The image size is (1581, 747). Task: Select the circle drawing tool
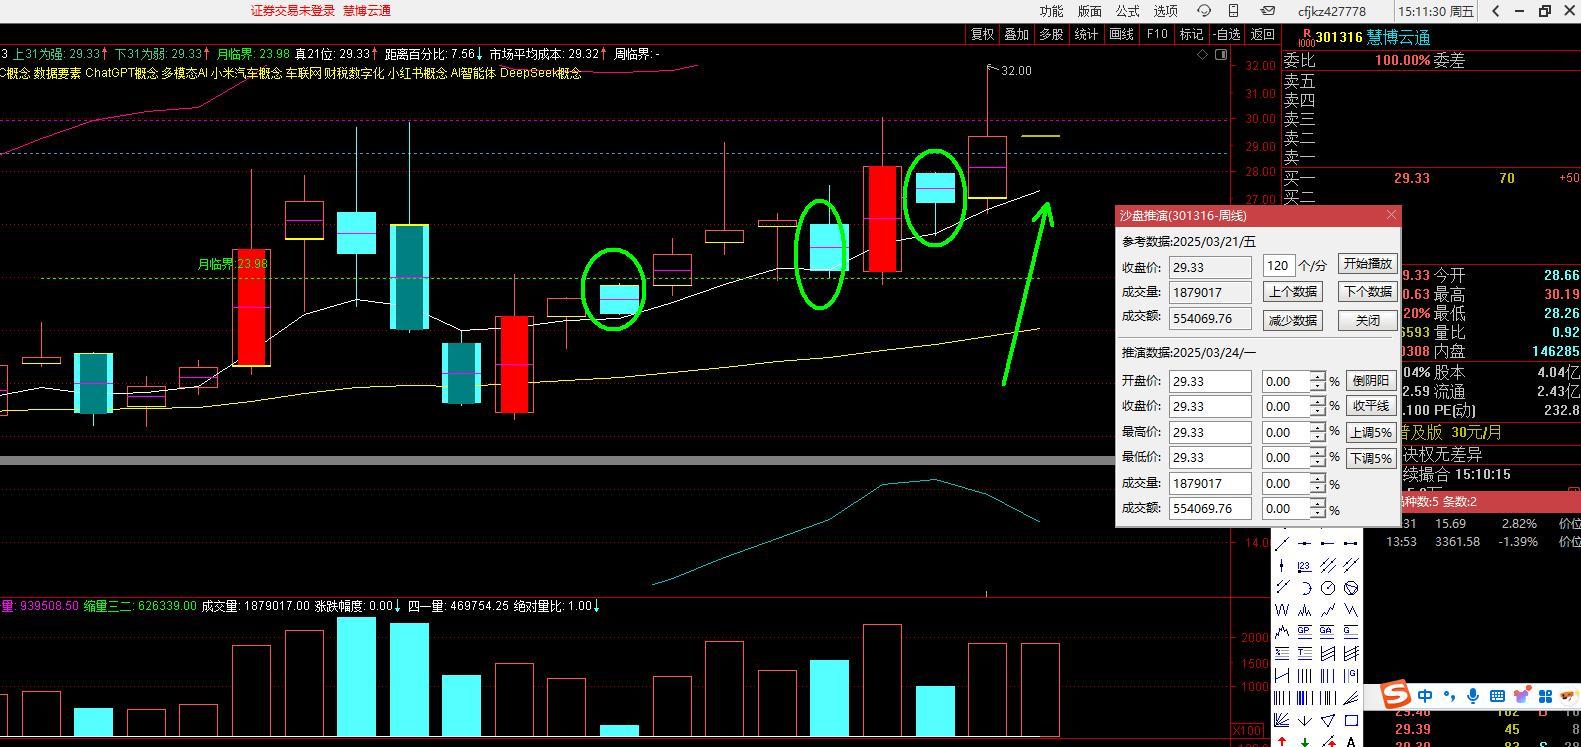(1327, 588)
